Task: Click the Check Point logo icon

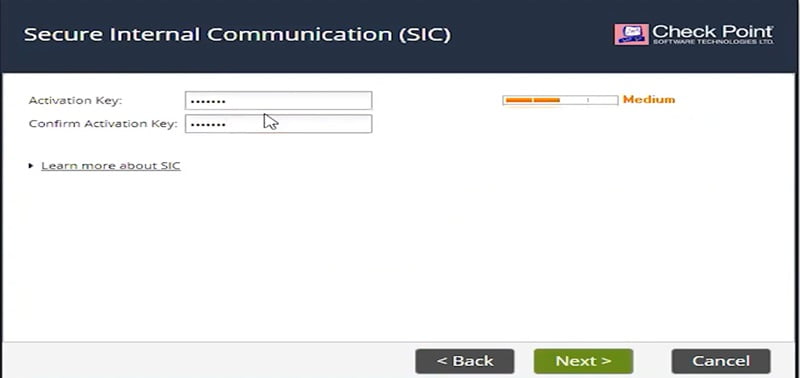Action: [631, 34]
